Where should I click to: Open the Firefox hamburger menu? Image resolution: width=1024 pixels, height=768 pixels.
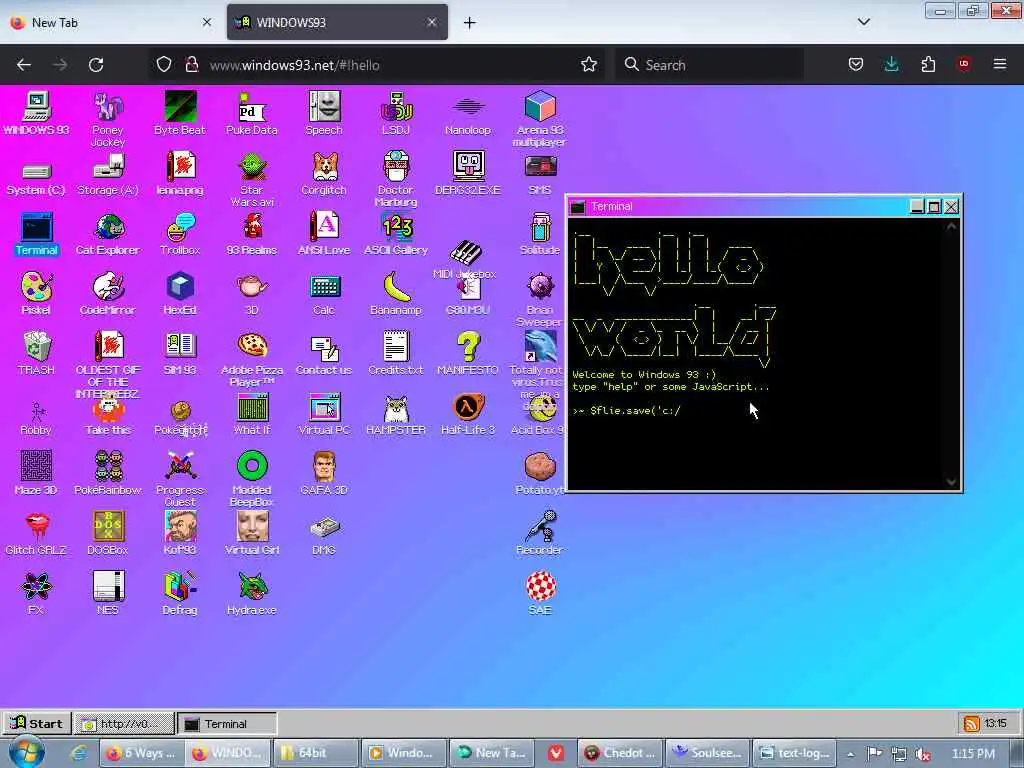[x=1000, y=65]
